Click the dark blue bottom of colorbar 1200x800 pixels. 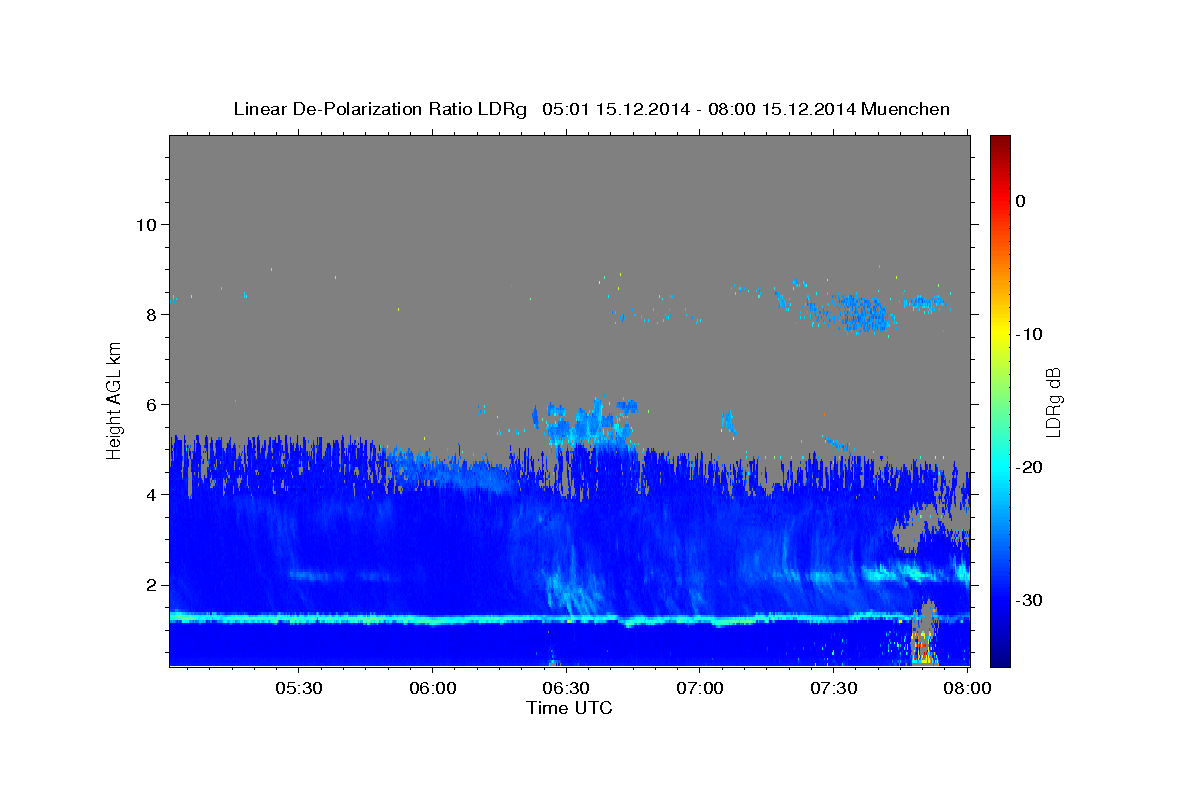pyautogui.click(x=1000, y=655)
